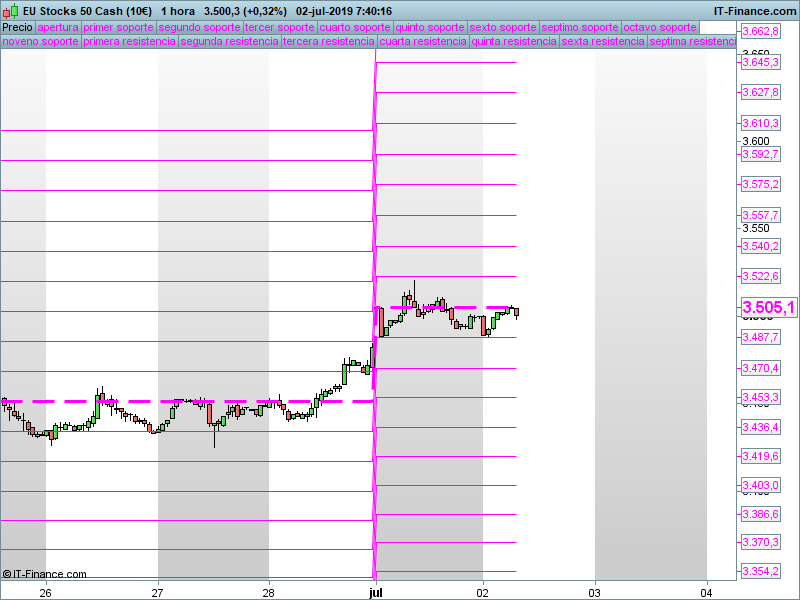Screen dimensions: 800x600
Task: Select the sexto soporte label
Action: pos(503,28)
